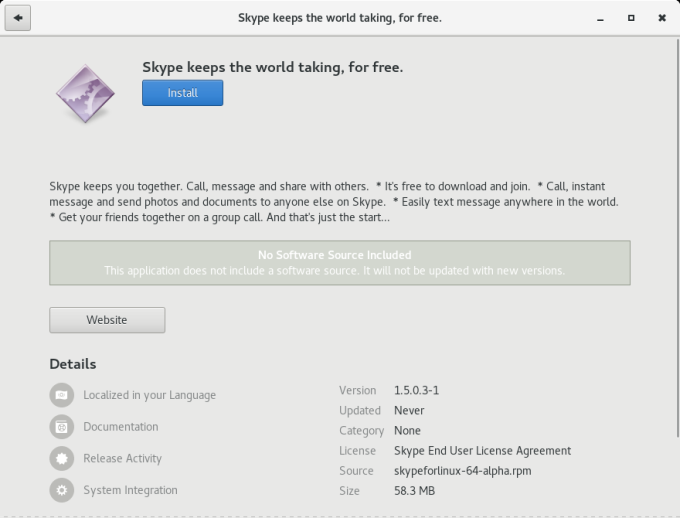The width and height of the screenshot is (680, 518).
Task: Click the Details section heading
Action: [73, 364]
